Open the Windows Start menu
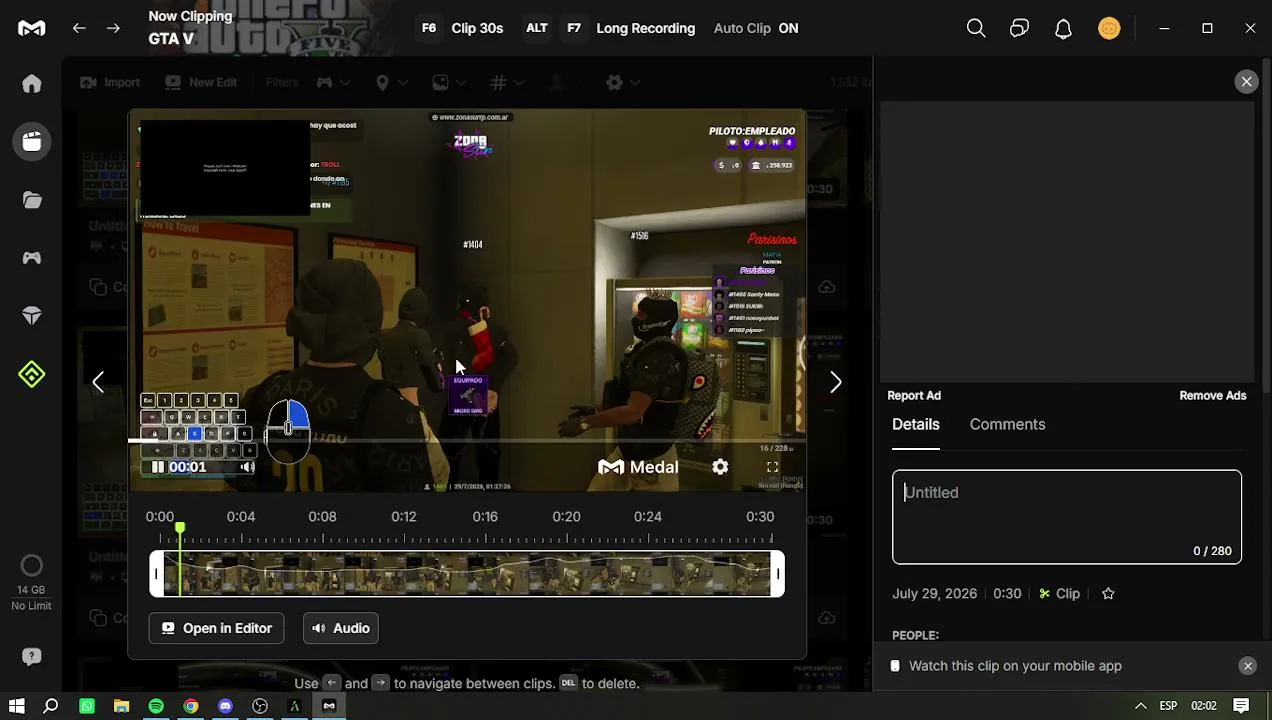This screenshot has height=720, width=1272. (x=16, y=706)
